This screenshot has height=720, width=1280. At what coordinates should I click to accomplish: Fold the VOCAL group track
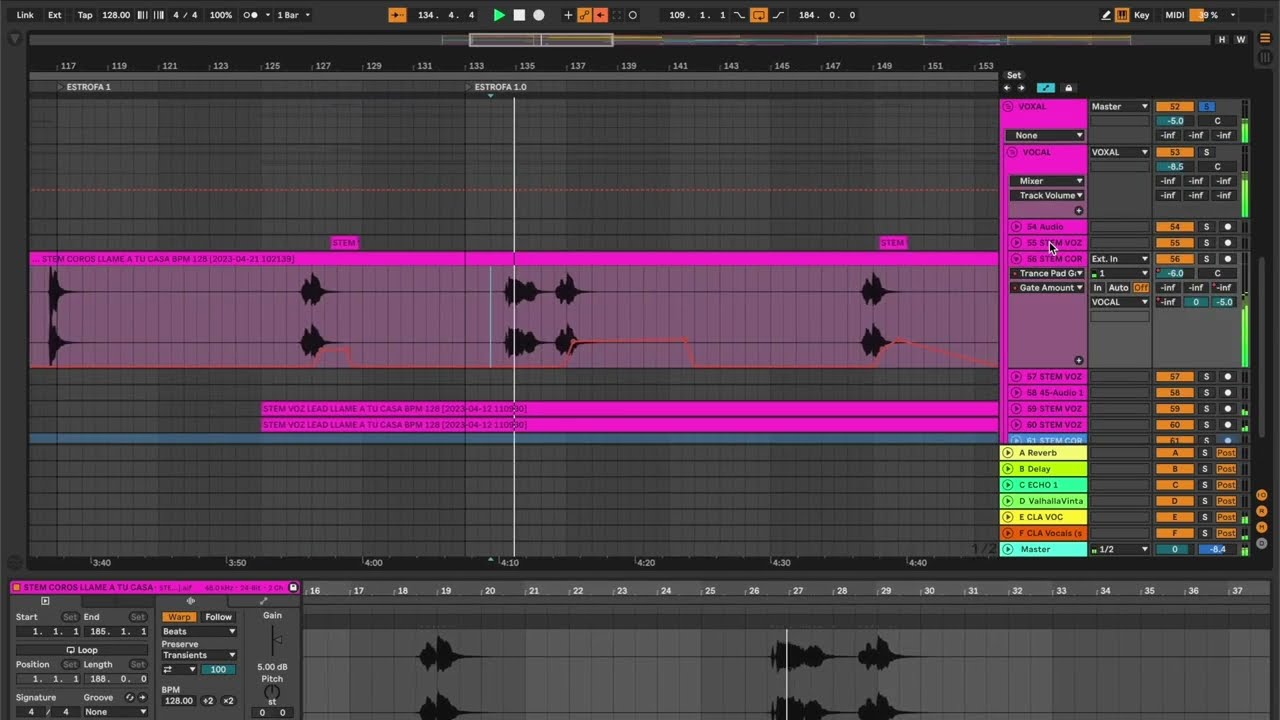click(x=1012, y=152)
